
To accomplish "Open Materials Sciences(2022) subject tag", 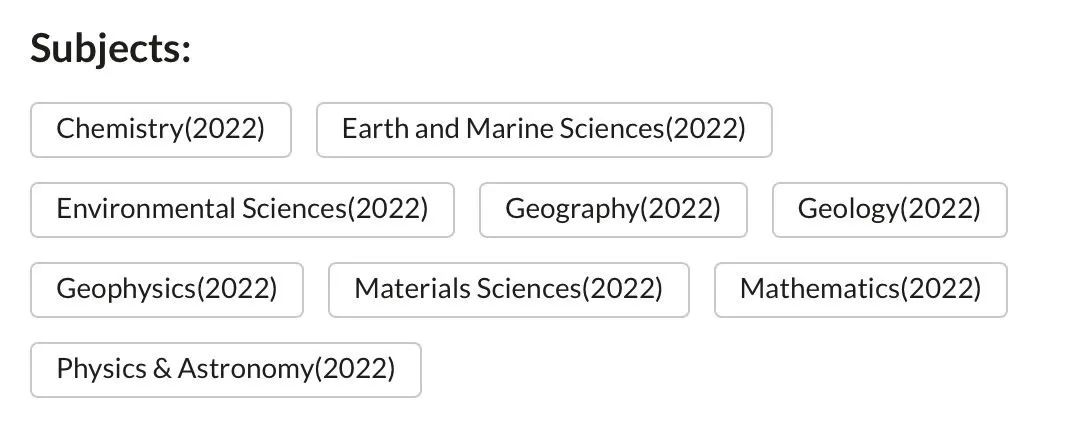I will [509, 289].
